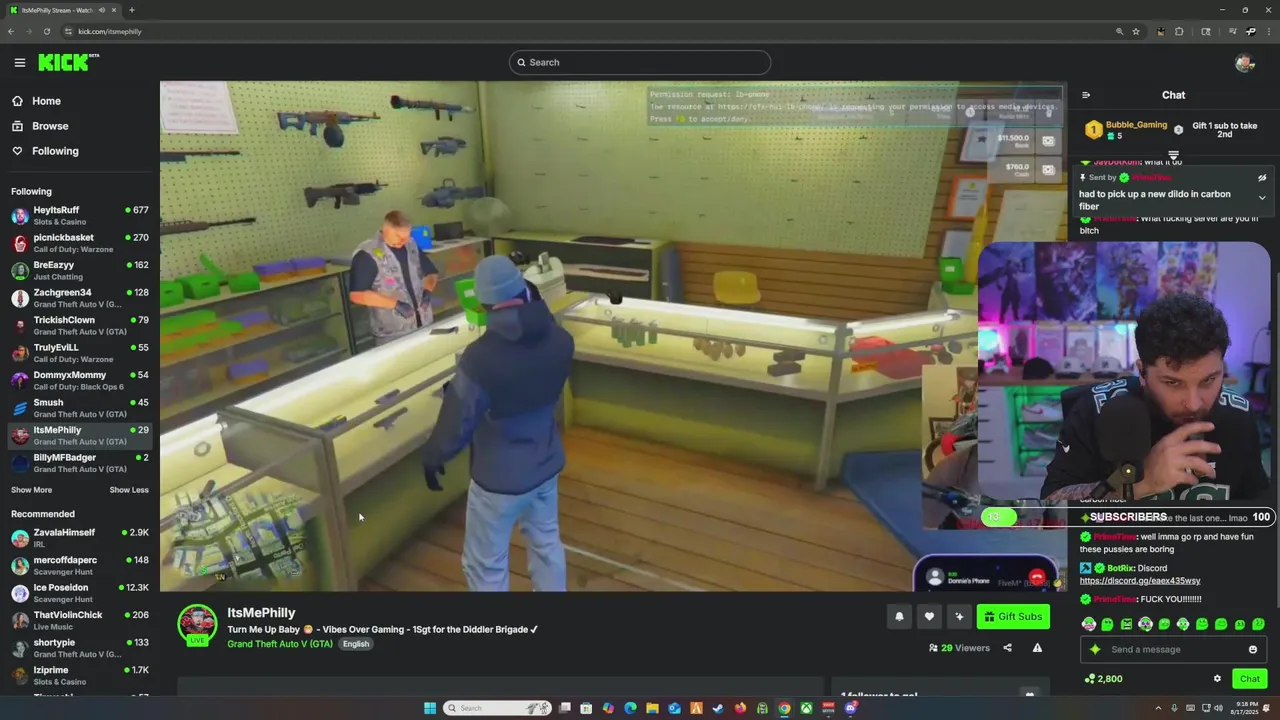Viewport: 1280px width, 720px height.
Task: Toggle stream notification bell
Action: tap(899, 617)
